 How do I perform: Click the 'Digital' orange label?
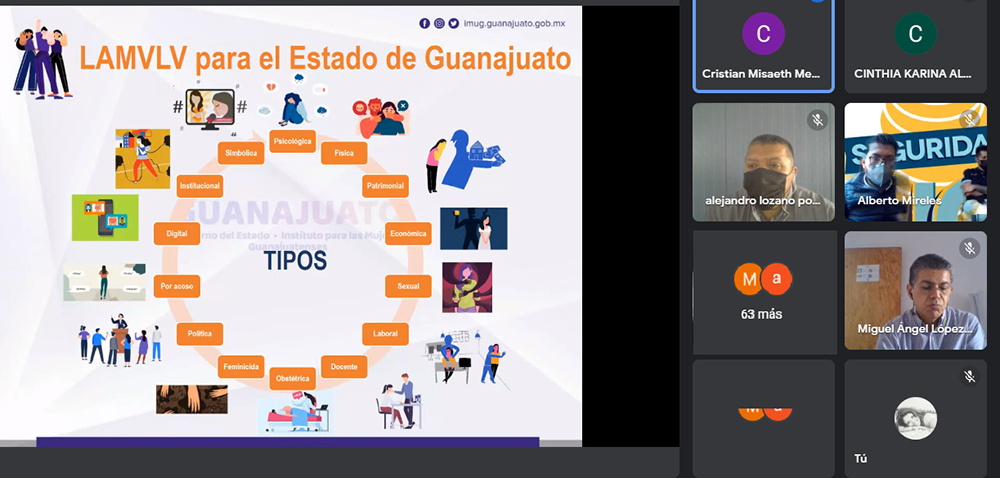[177, 233]
